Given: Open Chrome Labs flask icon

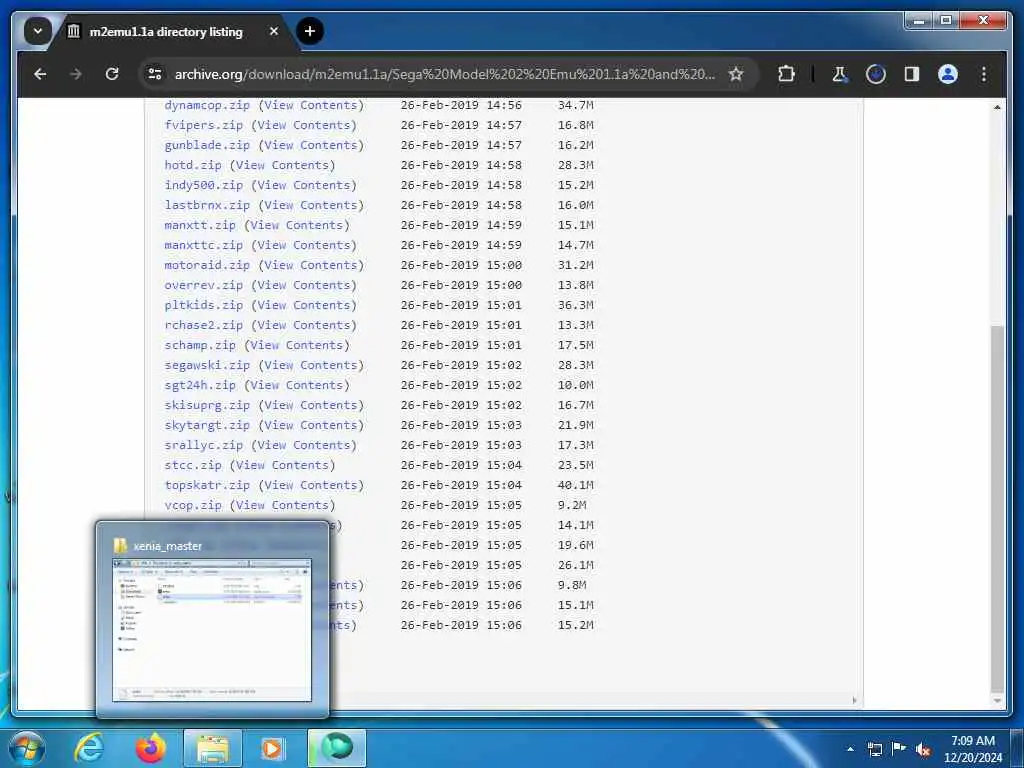Looking at the screenshot, I should [840, 74].
